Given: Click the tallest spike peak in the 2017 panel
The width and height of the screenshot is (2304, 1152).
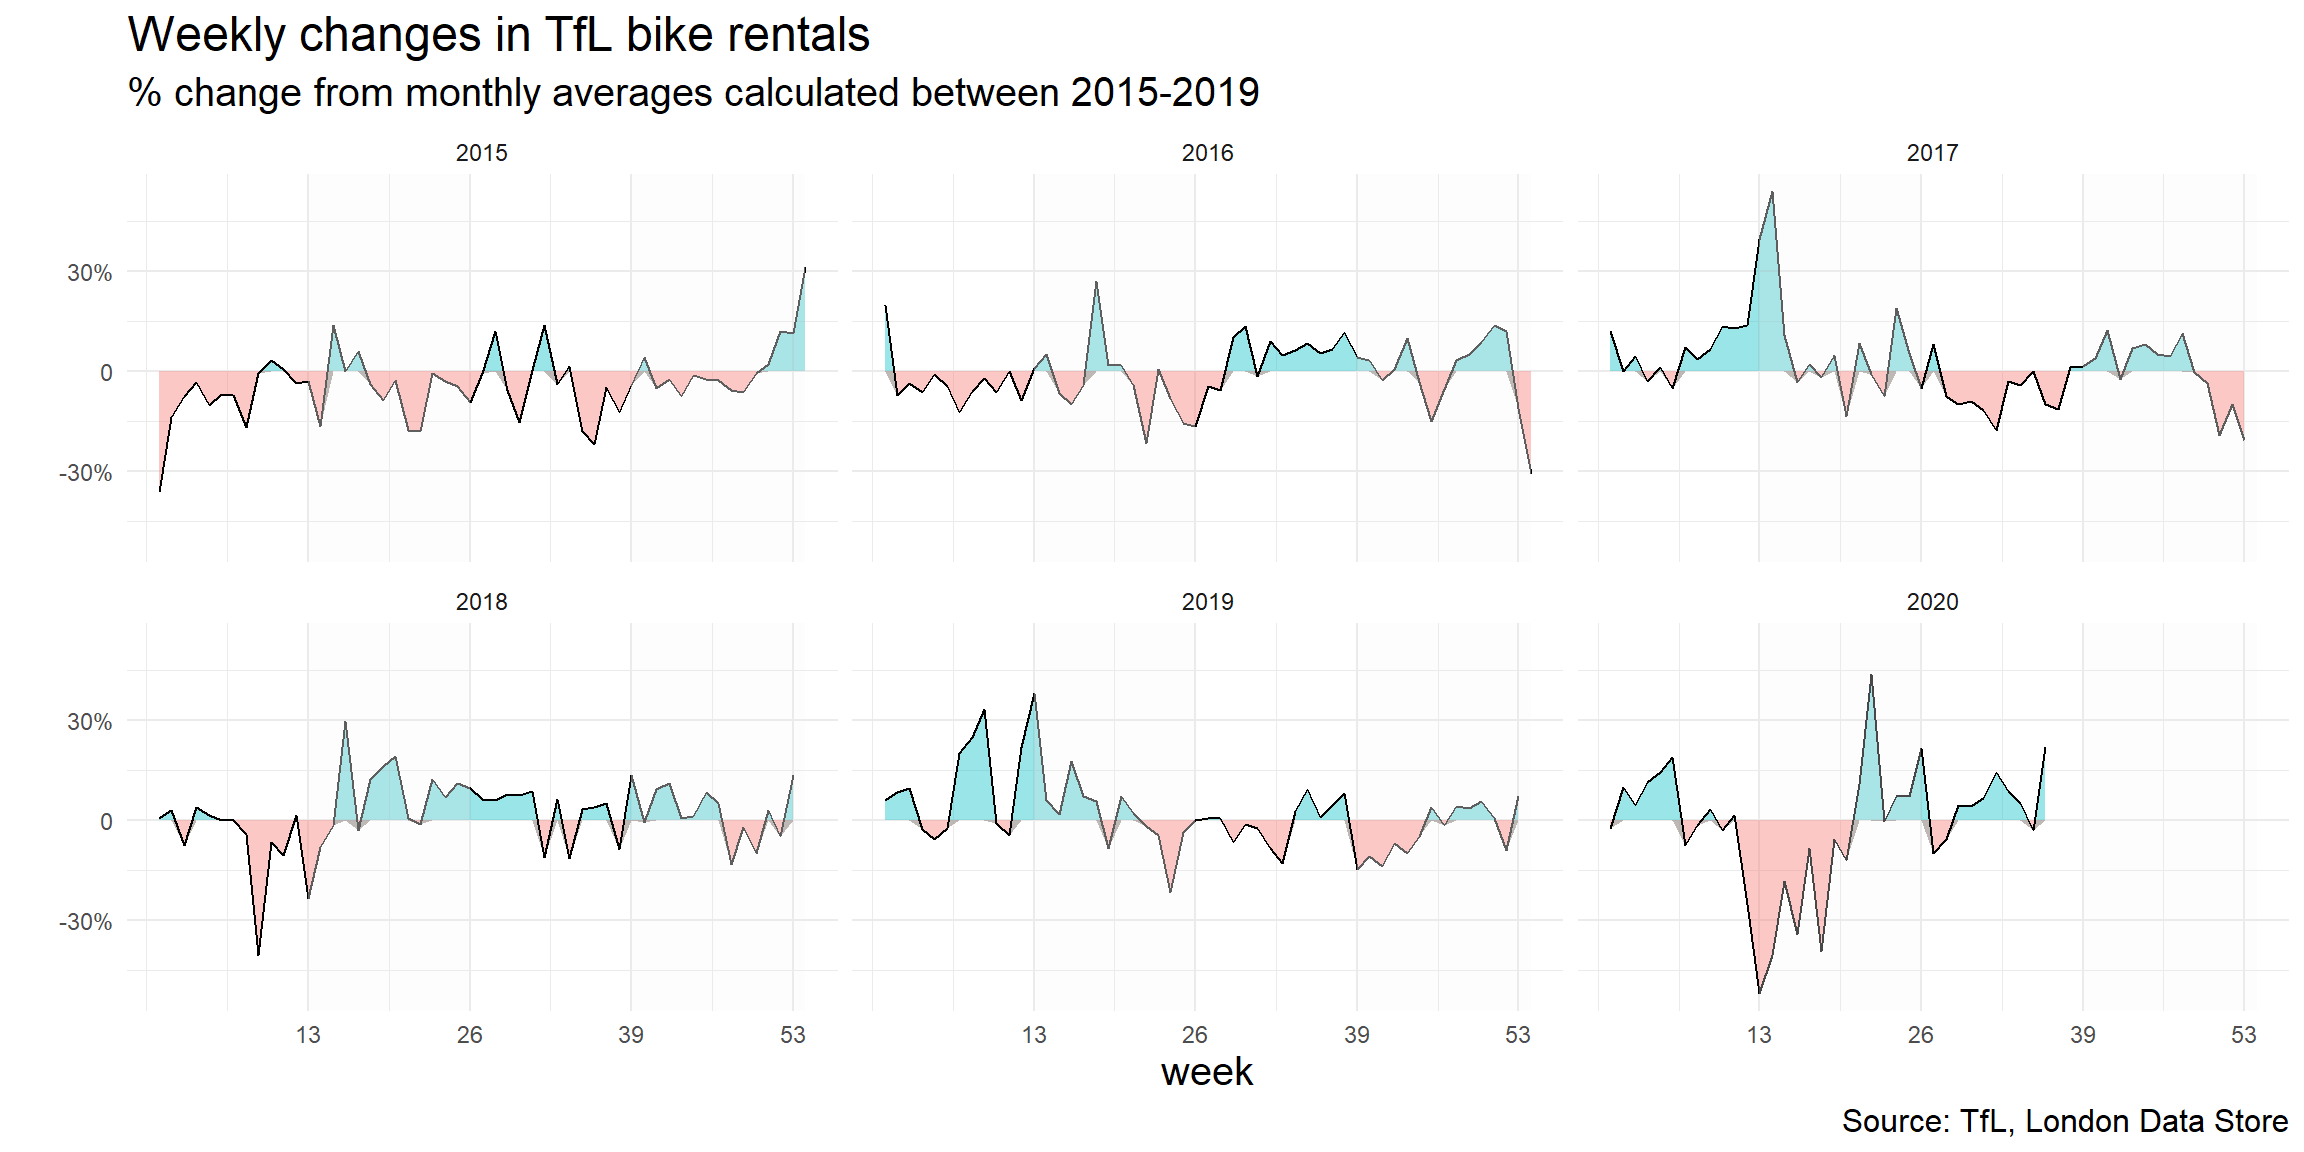Looking at the screenshot, I should tap(1772, 193).
